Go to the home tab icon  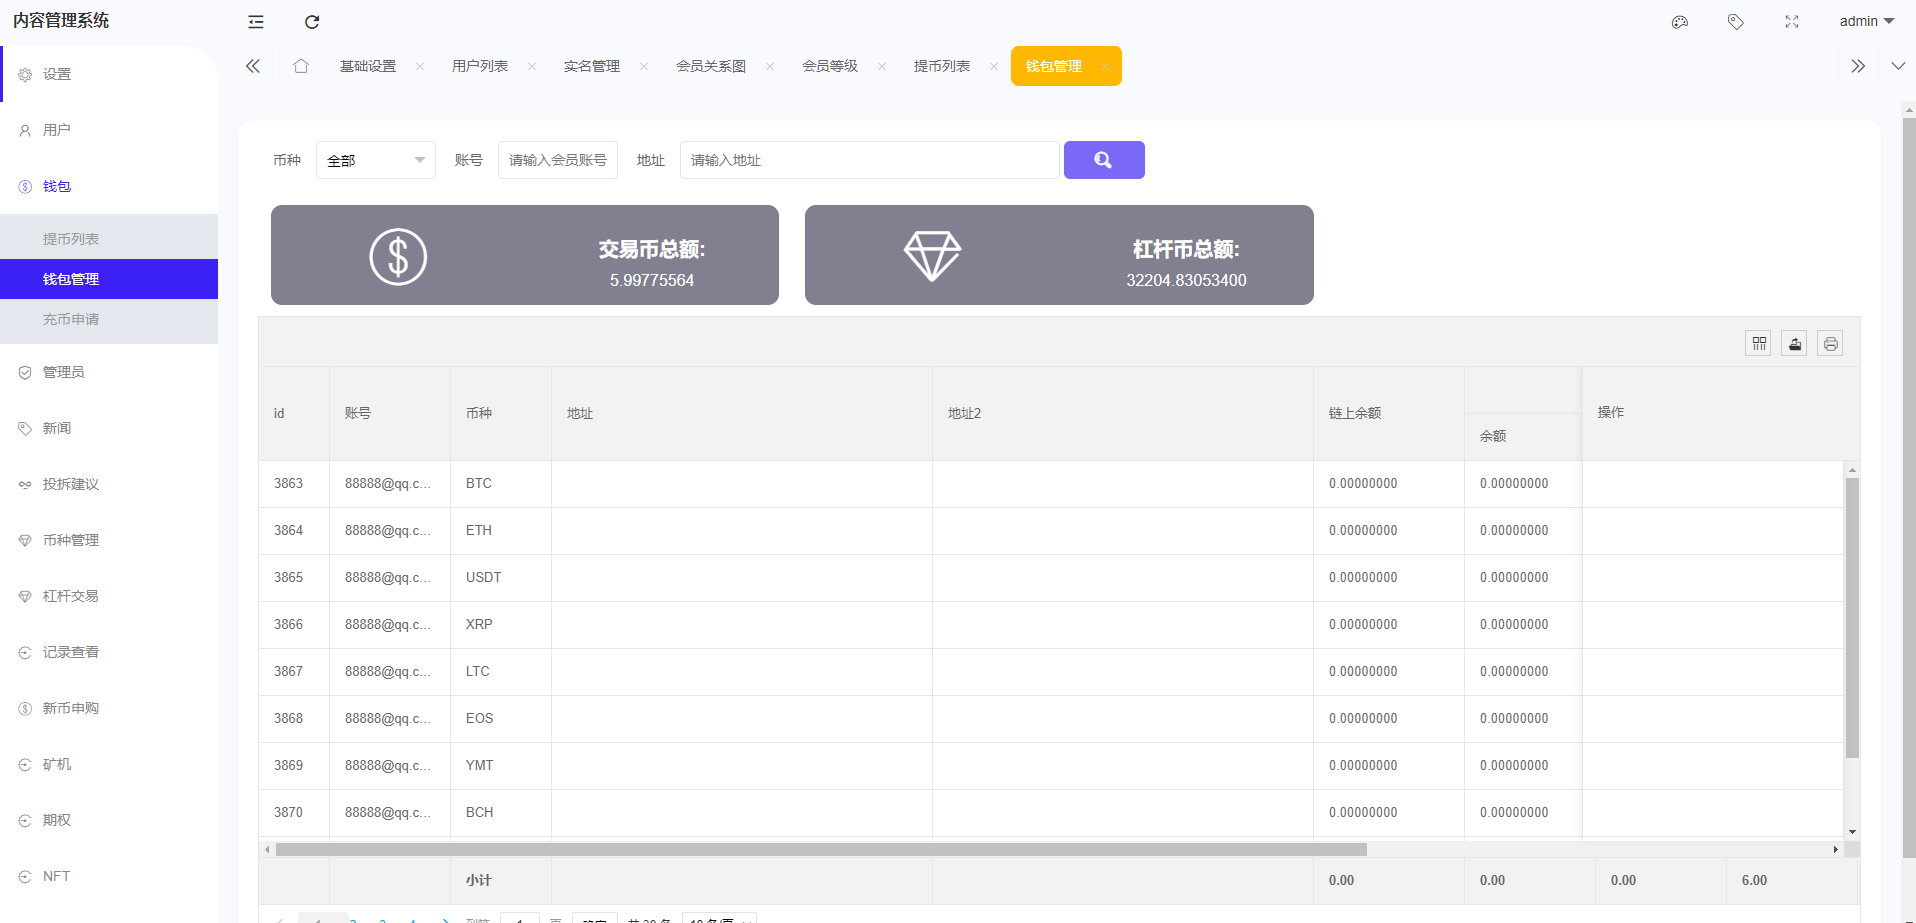[301, 66]
